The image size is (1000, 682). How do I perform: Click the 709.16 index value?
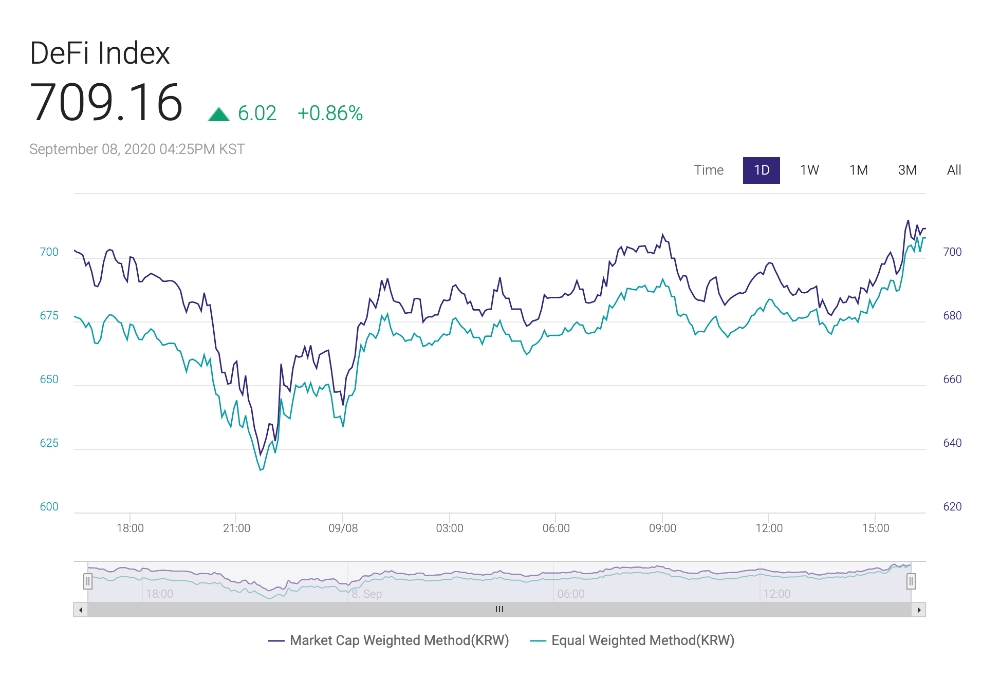[106, 102]
